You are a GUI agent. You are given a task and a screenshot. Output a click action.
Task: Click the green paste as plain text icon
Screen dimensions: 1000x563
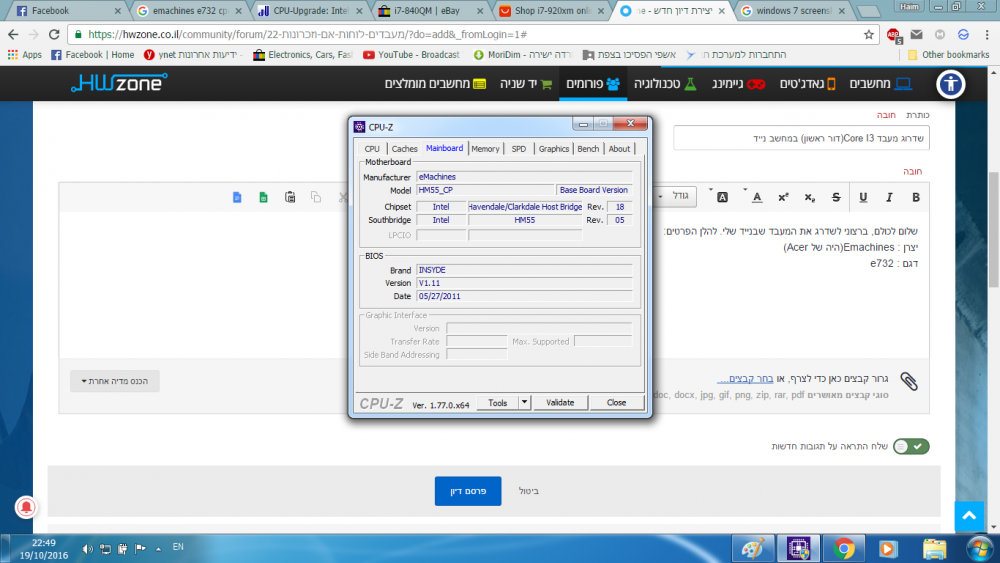coord(263,197)
